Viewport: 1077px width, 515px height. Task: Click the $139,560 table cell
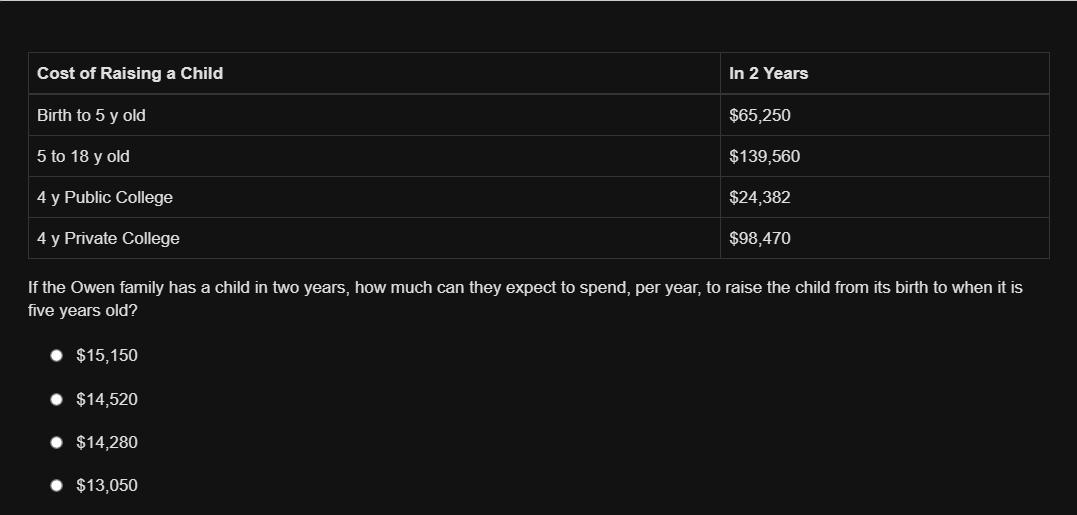(885, 156)
